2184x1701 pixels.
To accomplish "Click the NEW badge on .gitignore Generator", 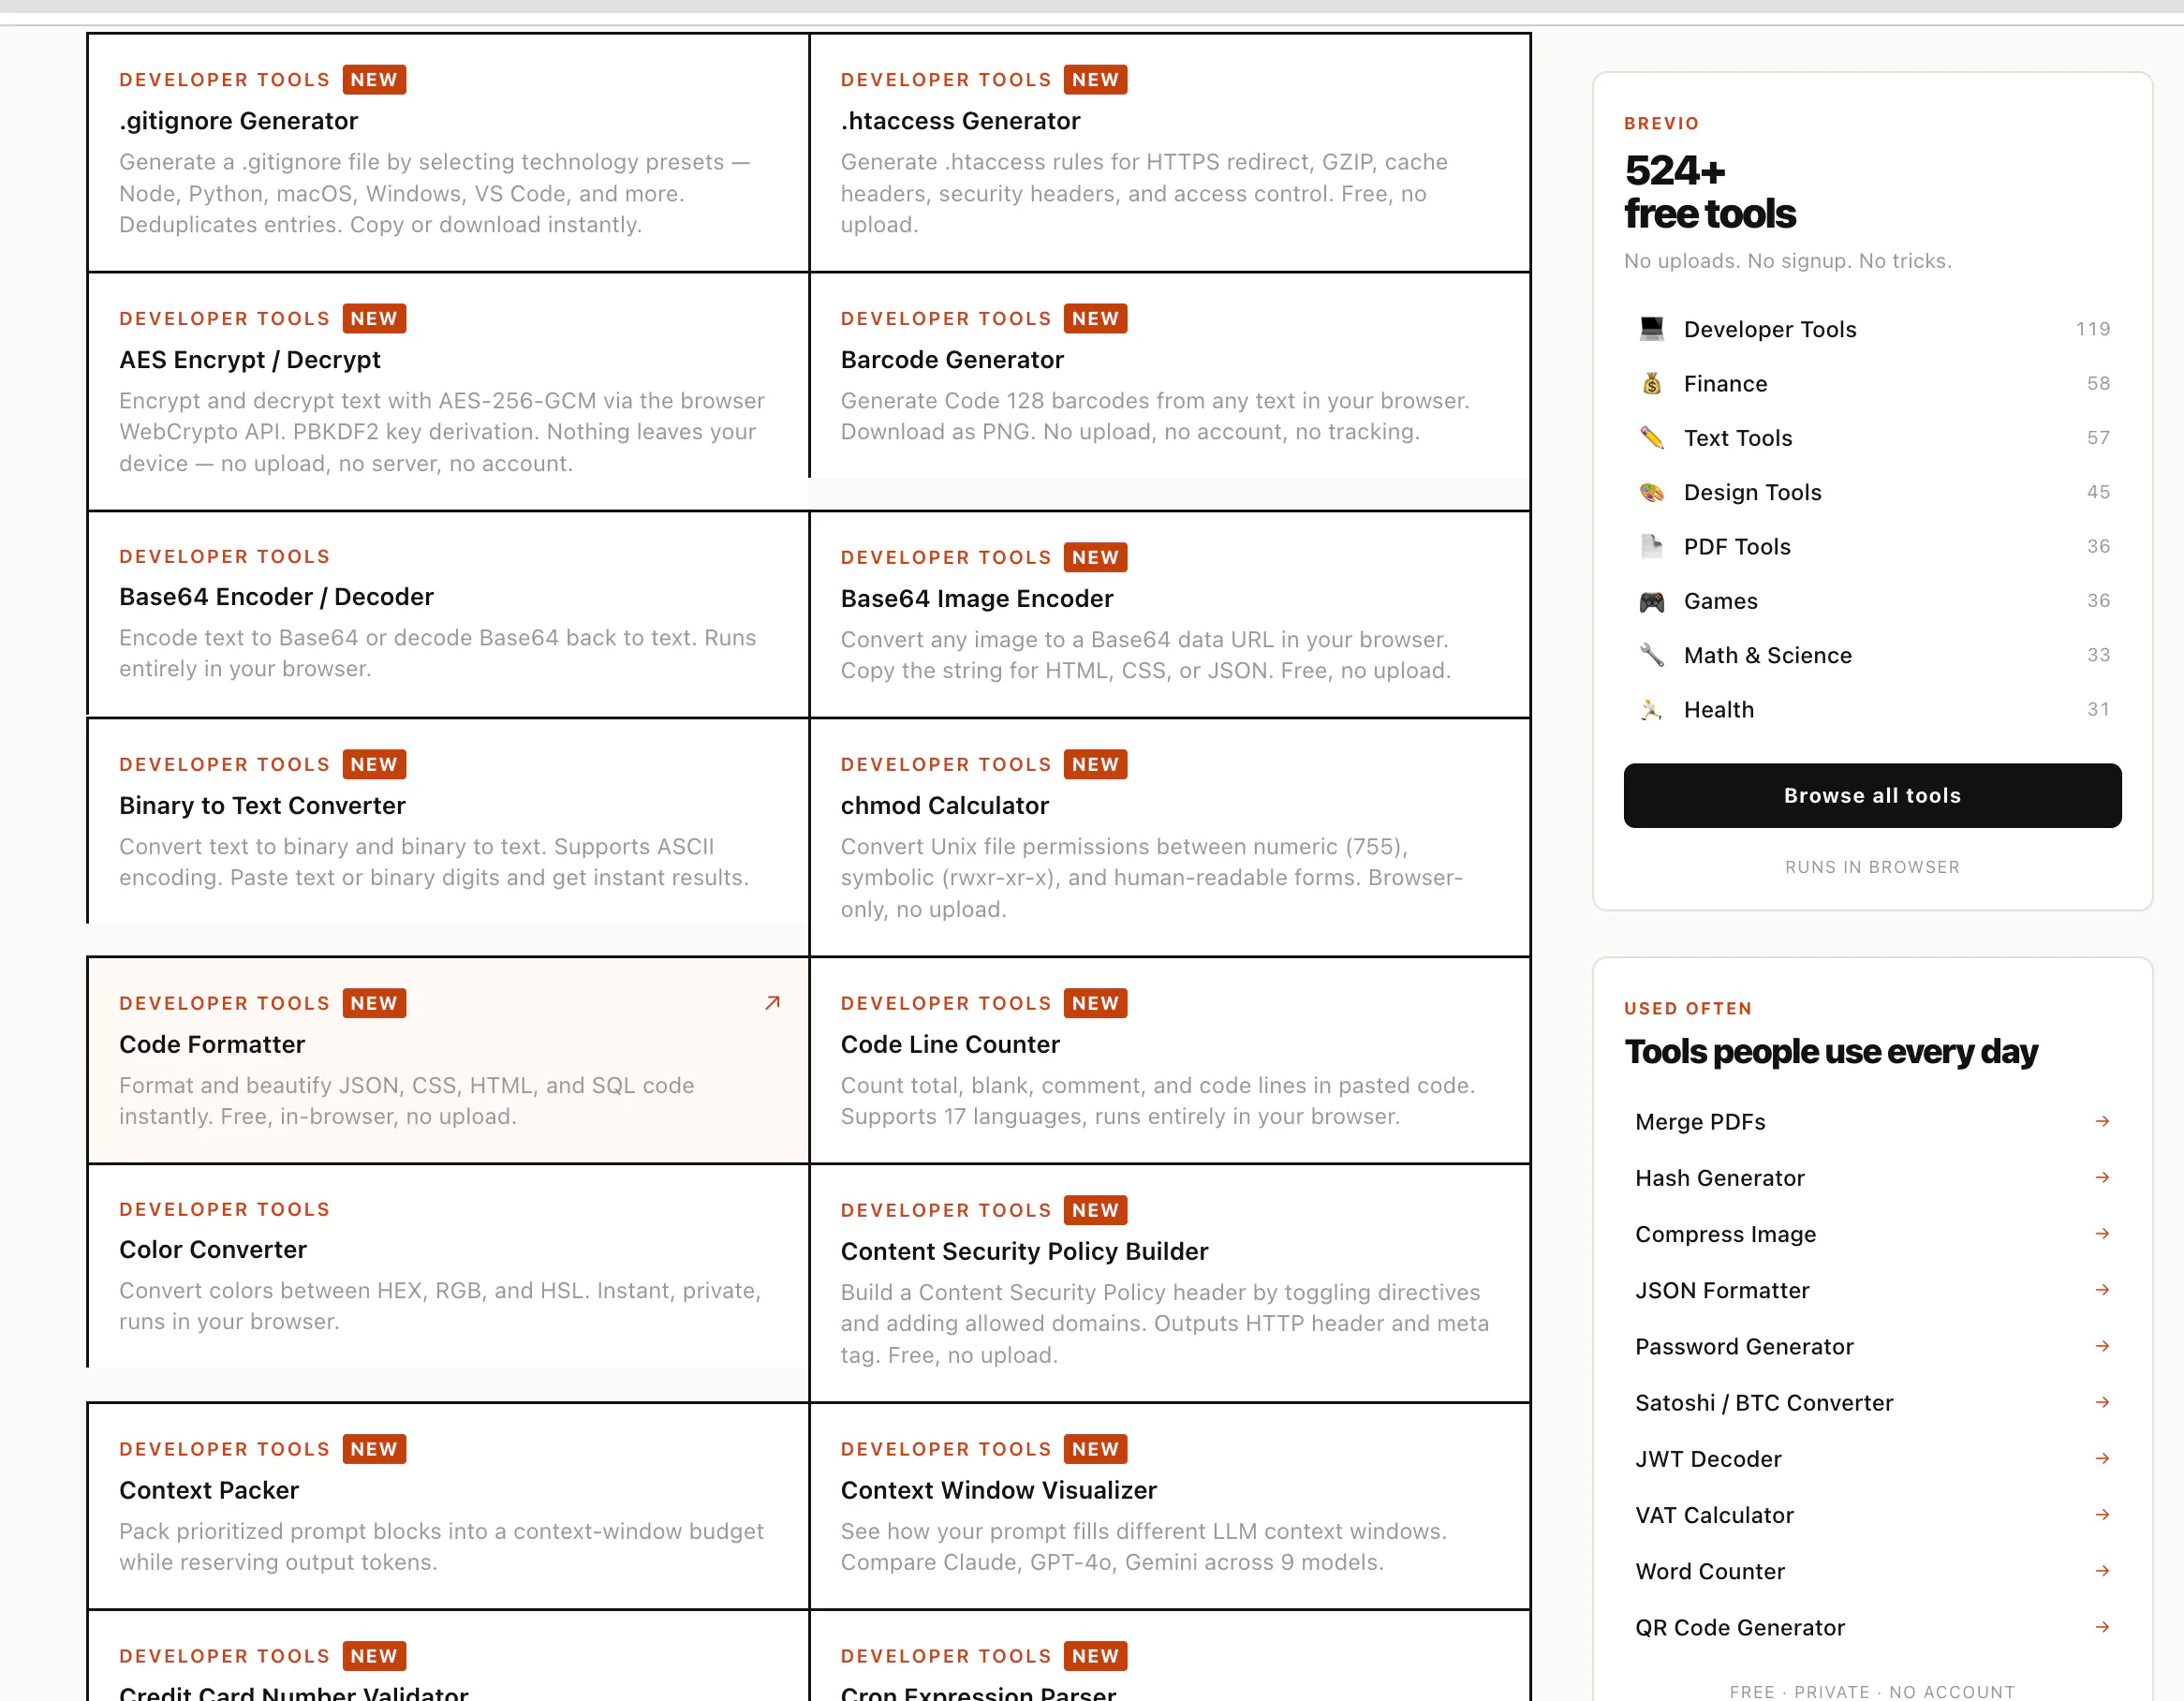I will point(374,80).
